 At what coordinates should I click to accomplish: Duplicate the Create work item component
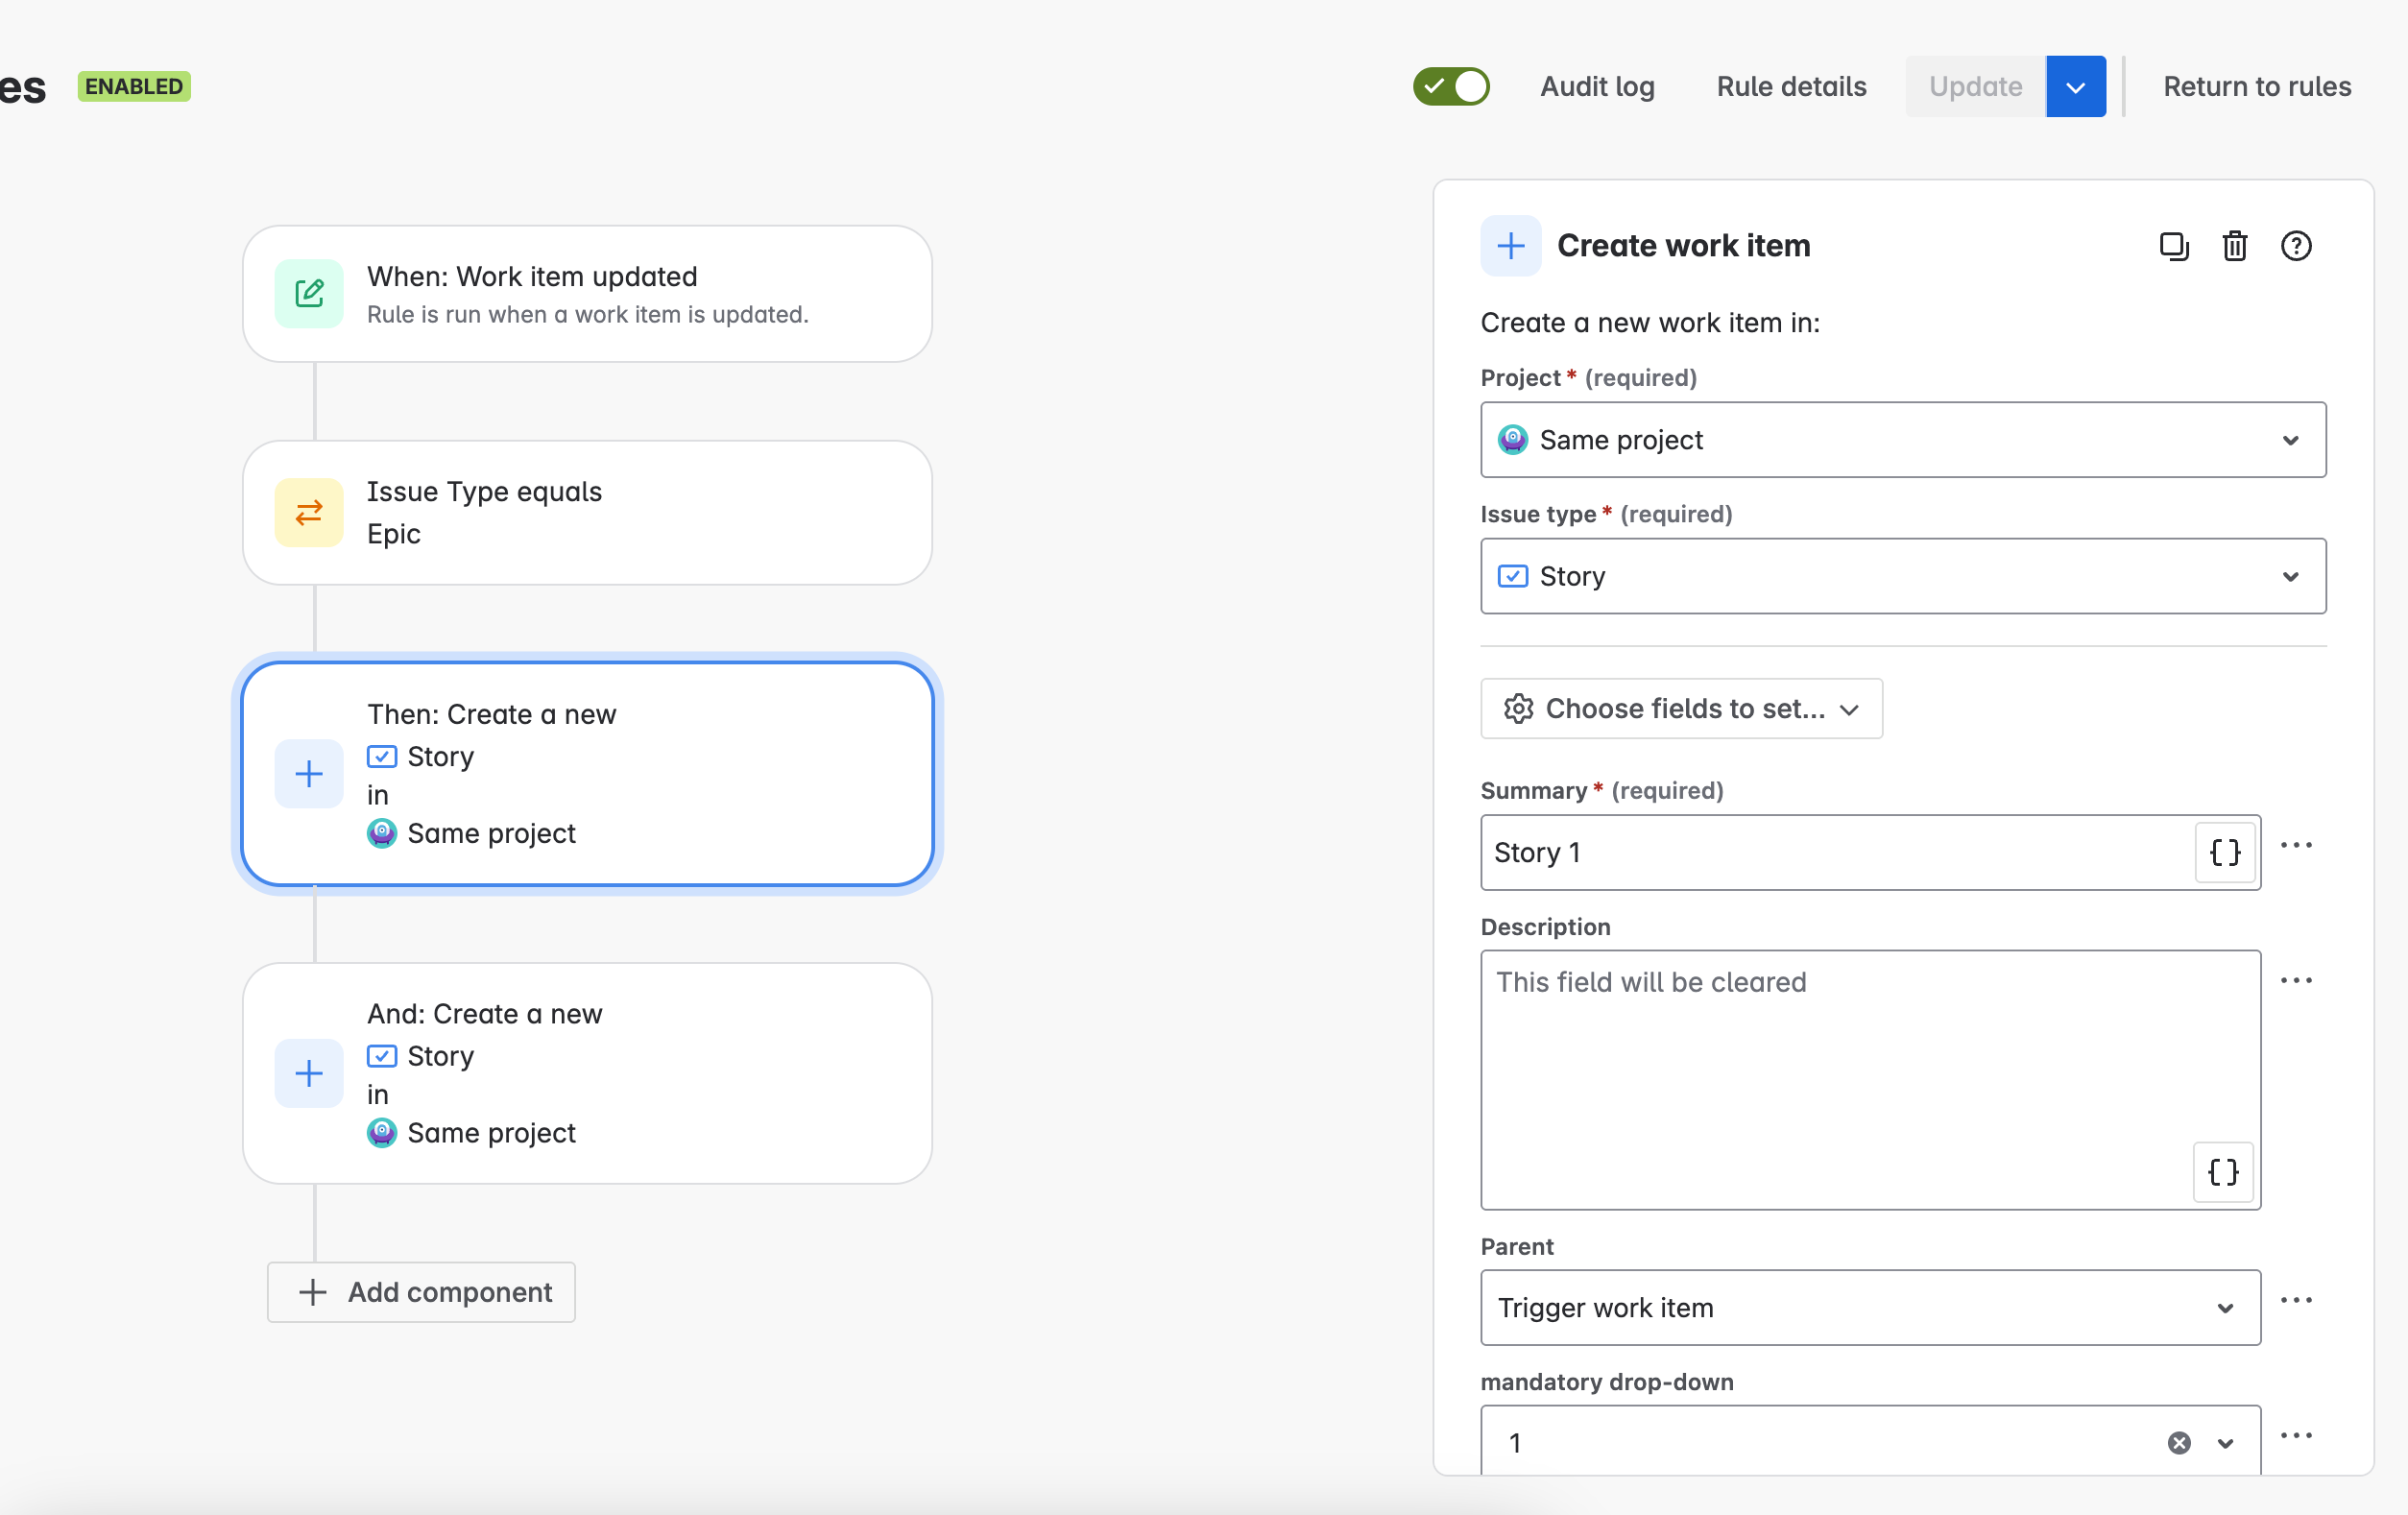click(x=2174, y=246)
